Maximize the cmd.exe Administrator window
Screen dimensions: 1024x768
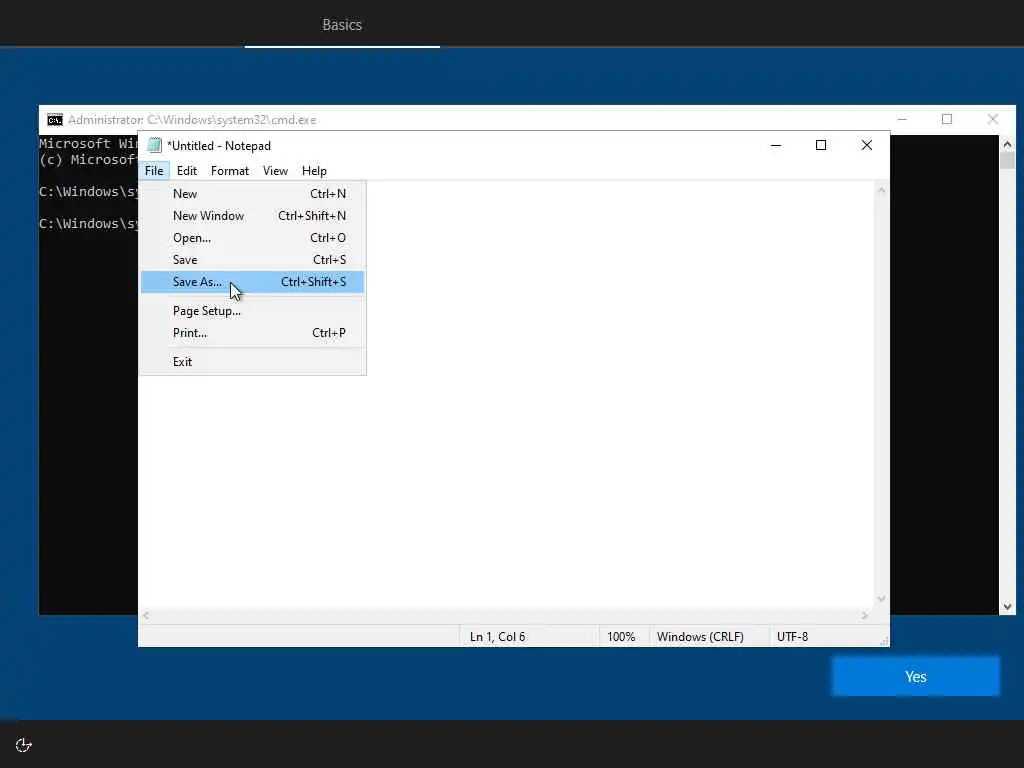click(x=947, y=120)
